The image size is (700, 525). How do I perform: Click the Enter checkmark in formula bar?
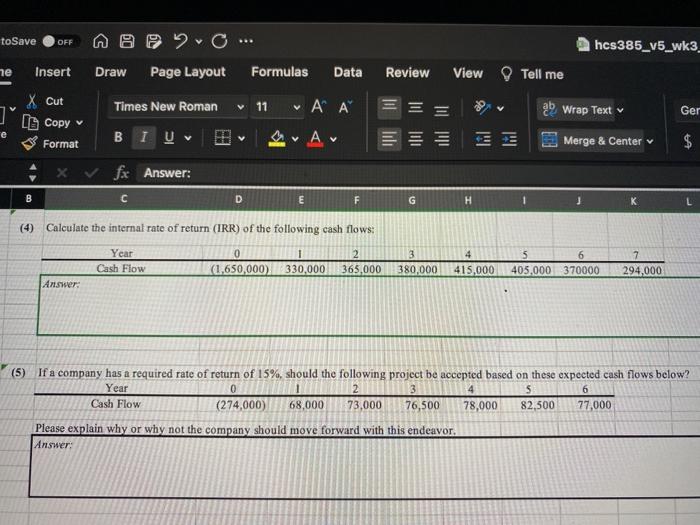tap(92, 172)
